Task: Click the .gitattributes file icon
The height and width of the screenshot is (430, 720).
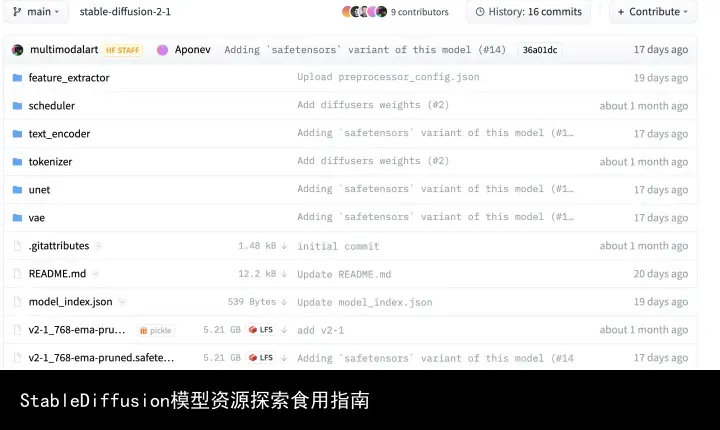Action: [x=17, y=246]
